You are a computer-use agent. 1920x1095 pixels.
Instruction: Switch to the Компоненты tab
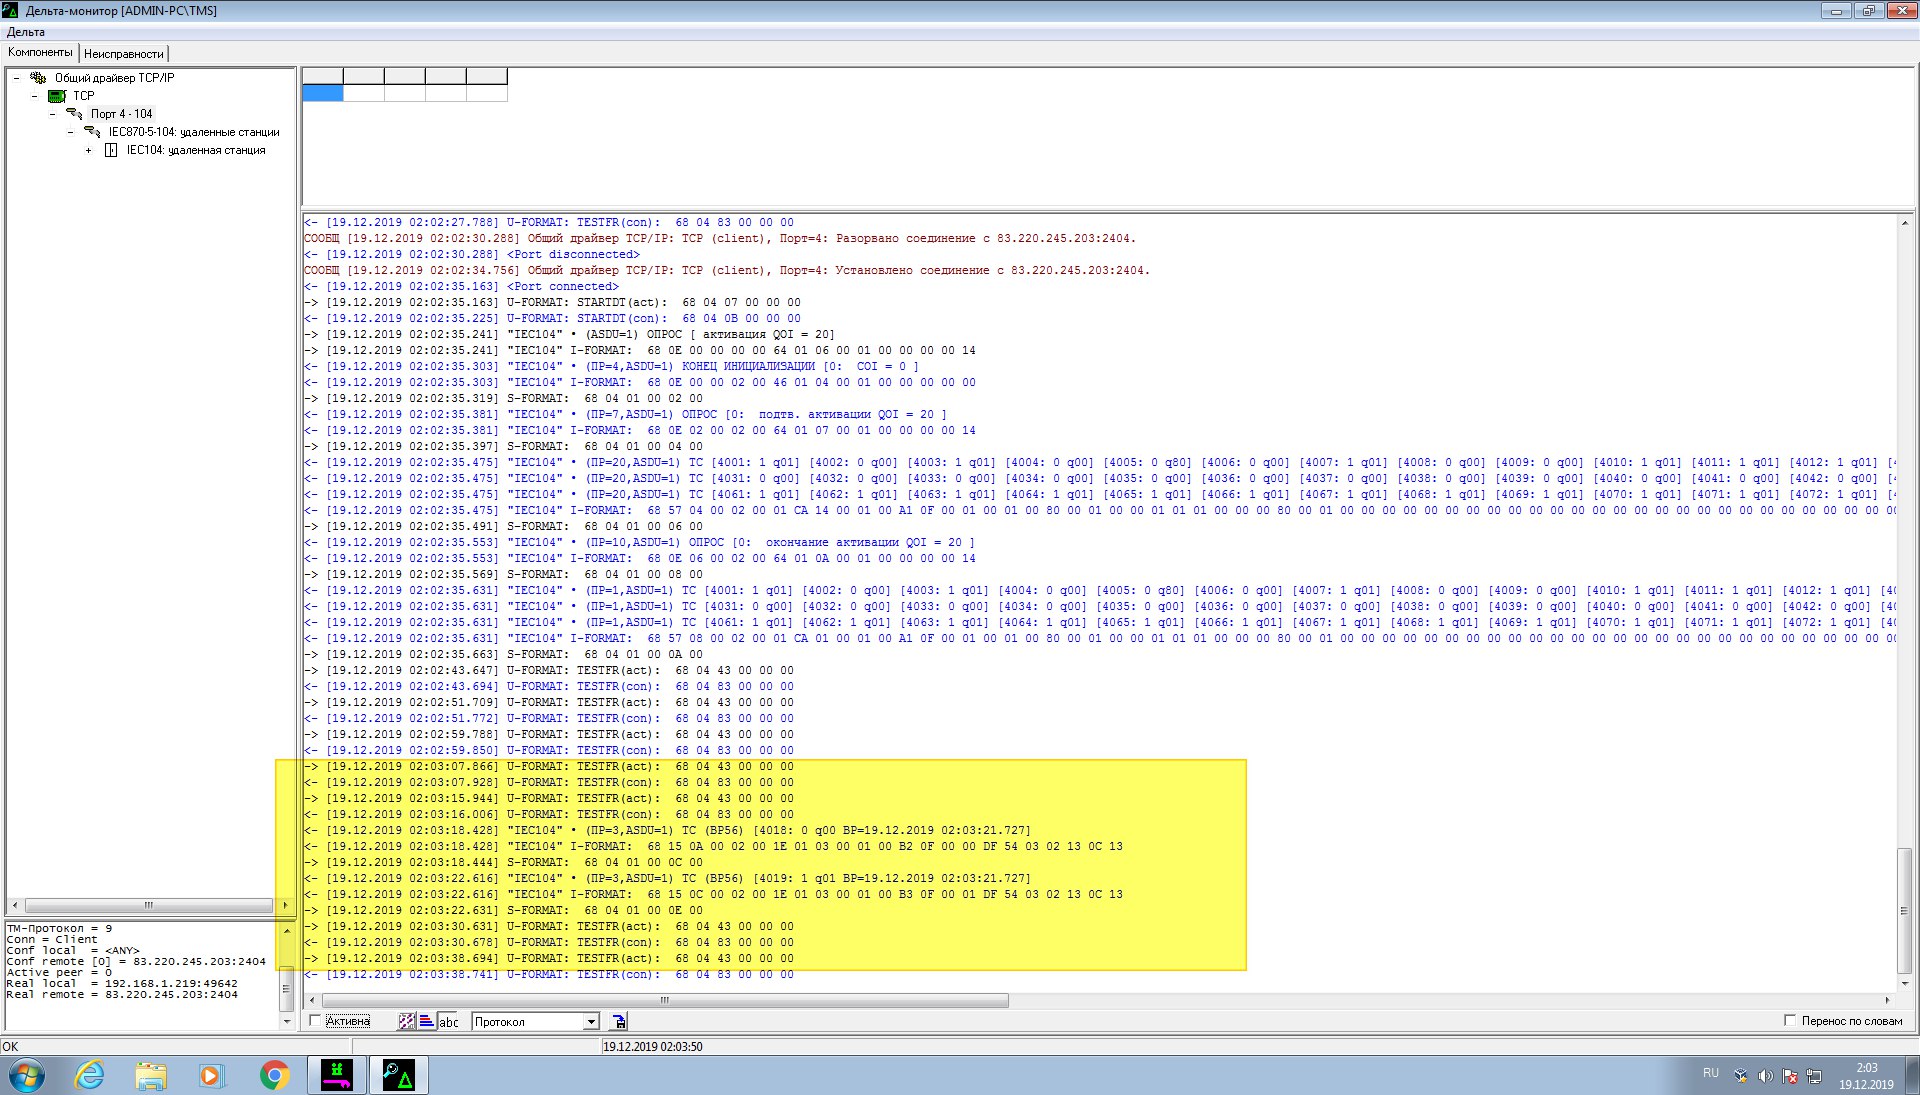click(40, 52)
